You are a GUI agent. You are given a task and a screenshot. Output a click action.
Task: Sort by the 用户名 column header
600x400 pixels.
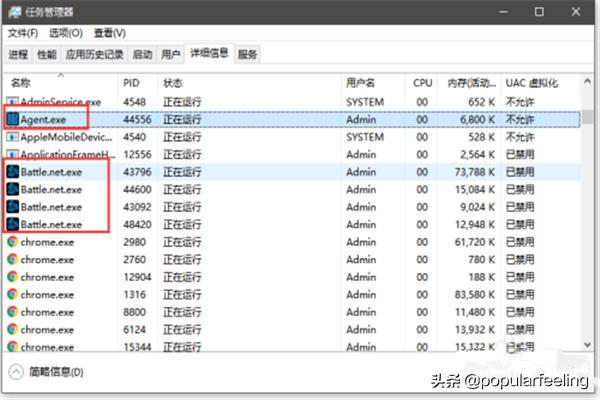tap(373, 83)
